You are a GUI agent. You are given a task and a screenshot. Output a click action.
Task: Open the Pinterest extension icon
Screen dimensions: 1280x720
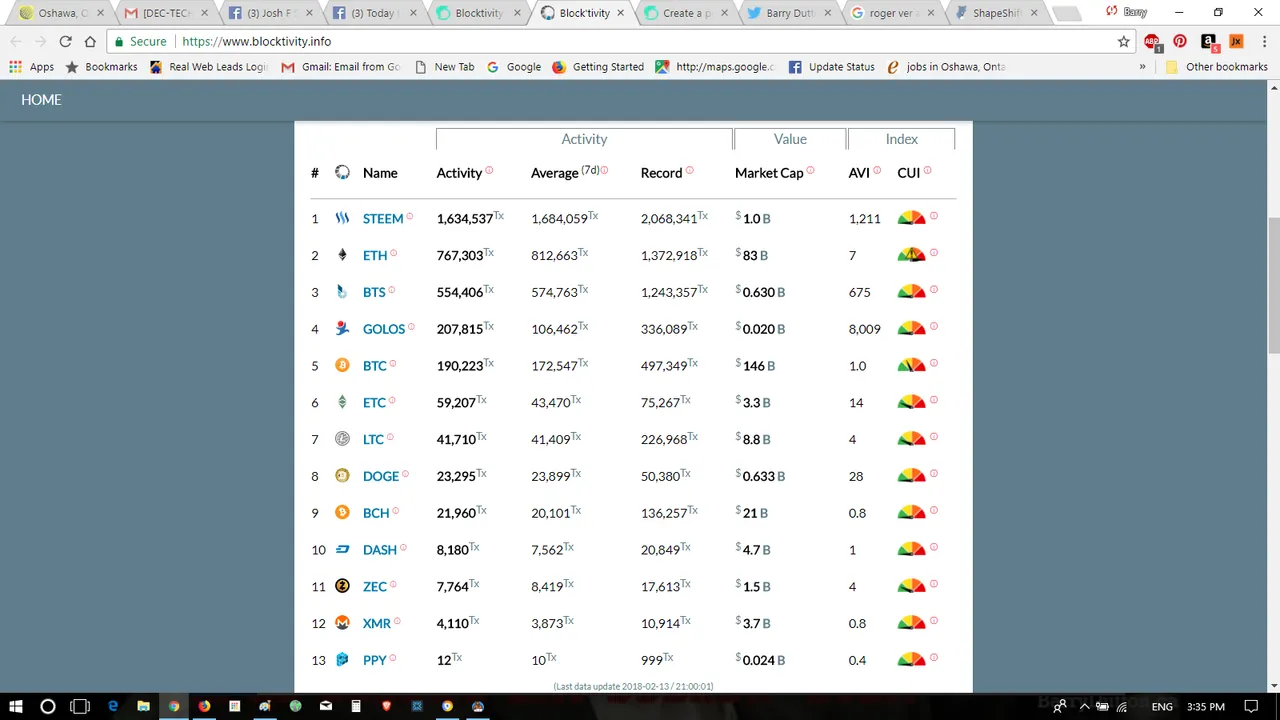tap(1180, 41)
